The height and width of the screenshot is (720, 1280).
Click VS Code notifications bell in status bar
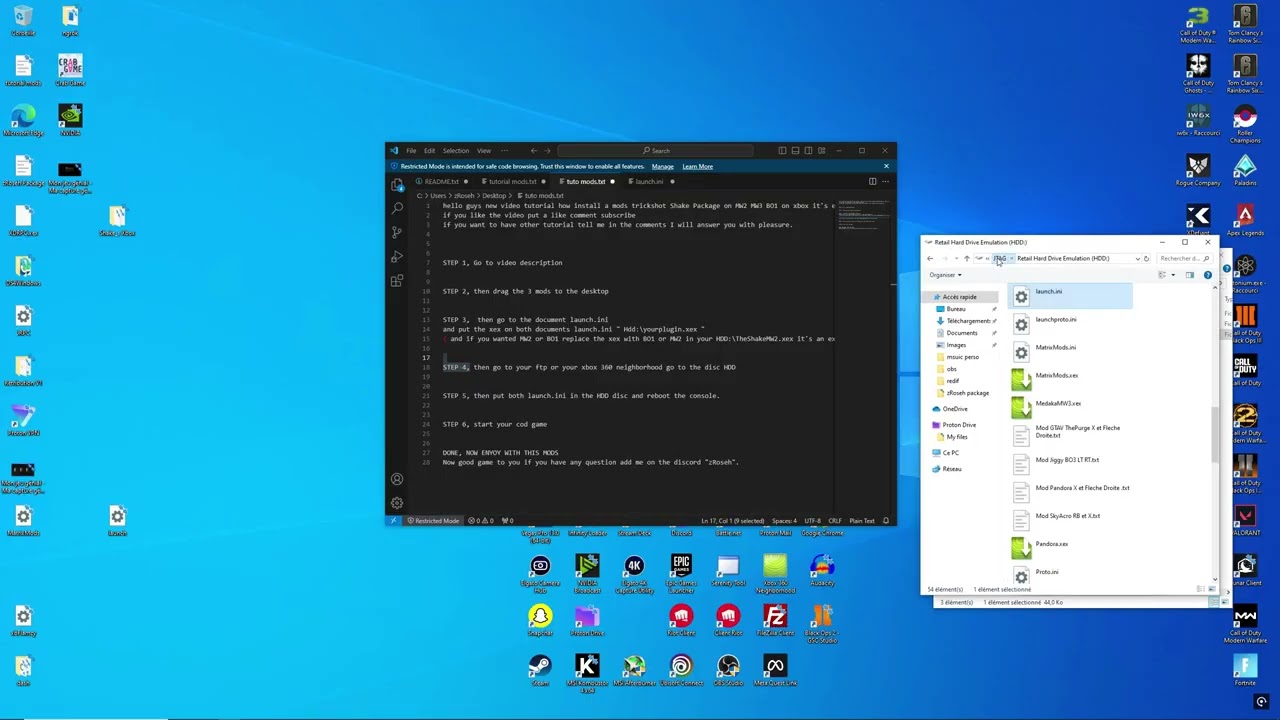click(x=885, y=521)
